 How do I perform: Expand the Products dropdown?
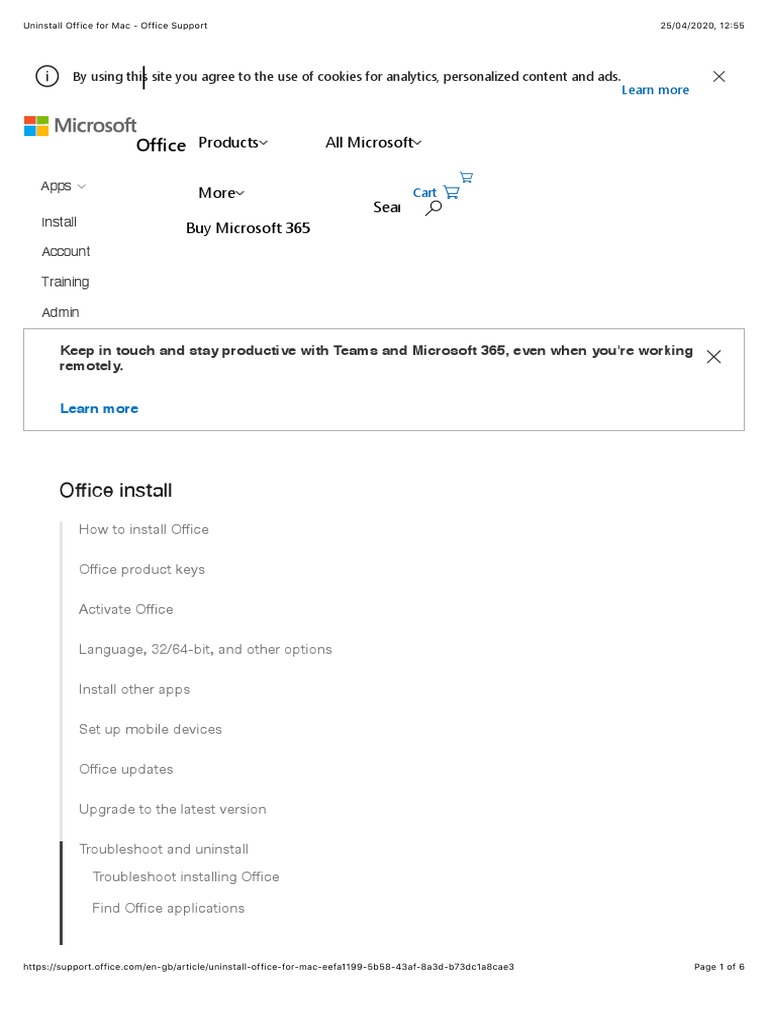(233, 142)
